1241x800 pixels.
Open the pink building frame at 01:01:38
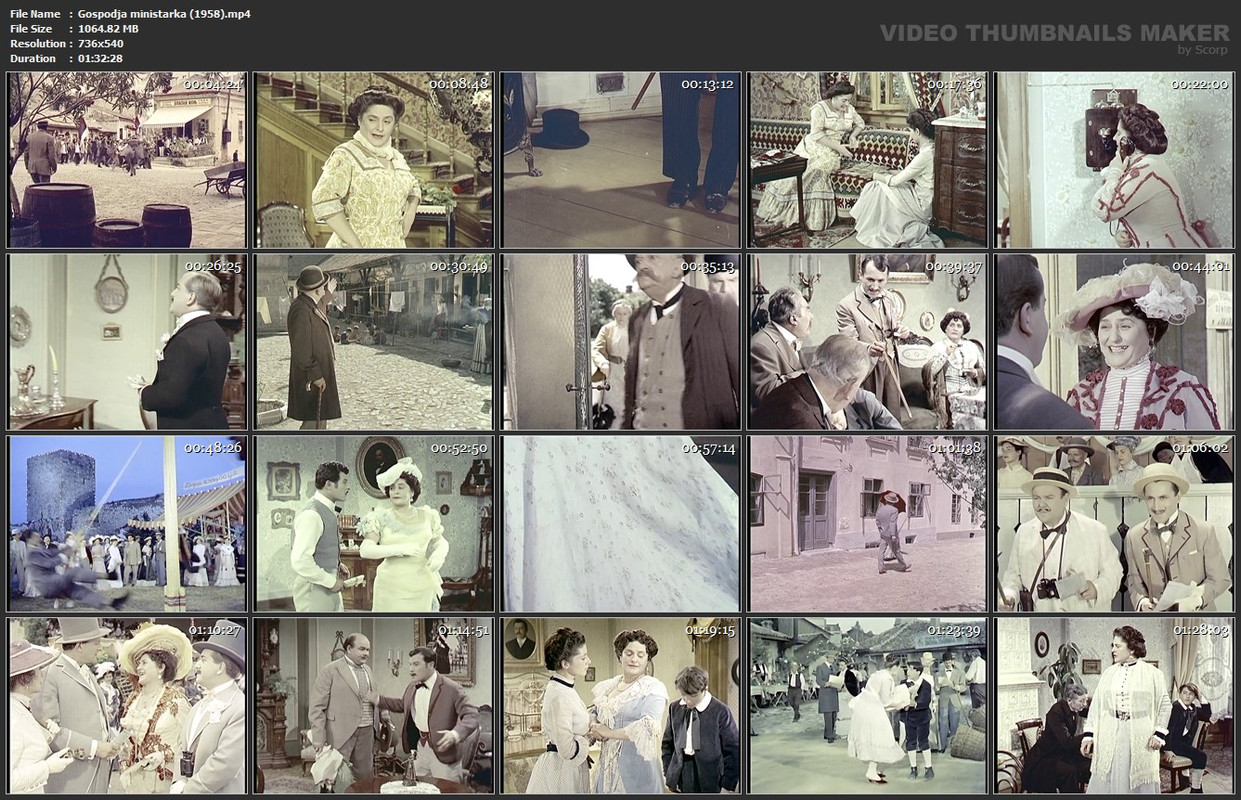coord(867,523)
